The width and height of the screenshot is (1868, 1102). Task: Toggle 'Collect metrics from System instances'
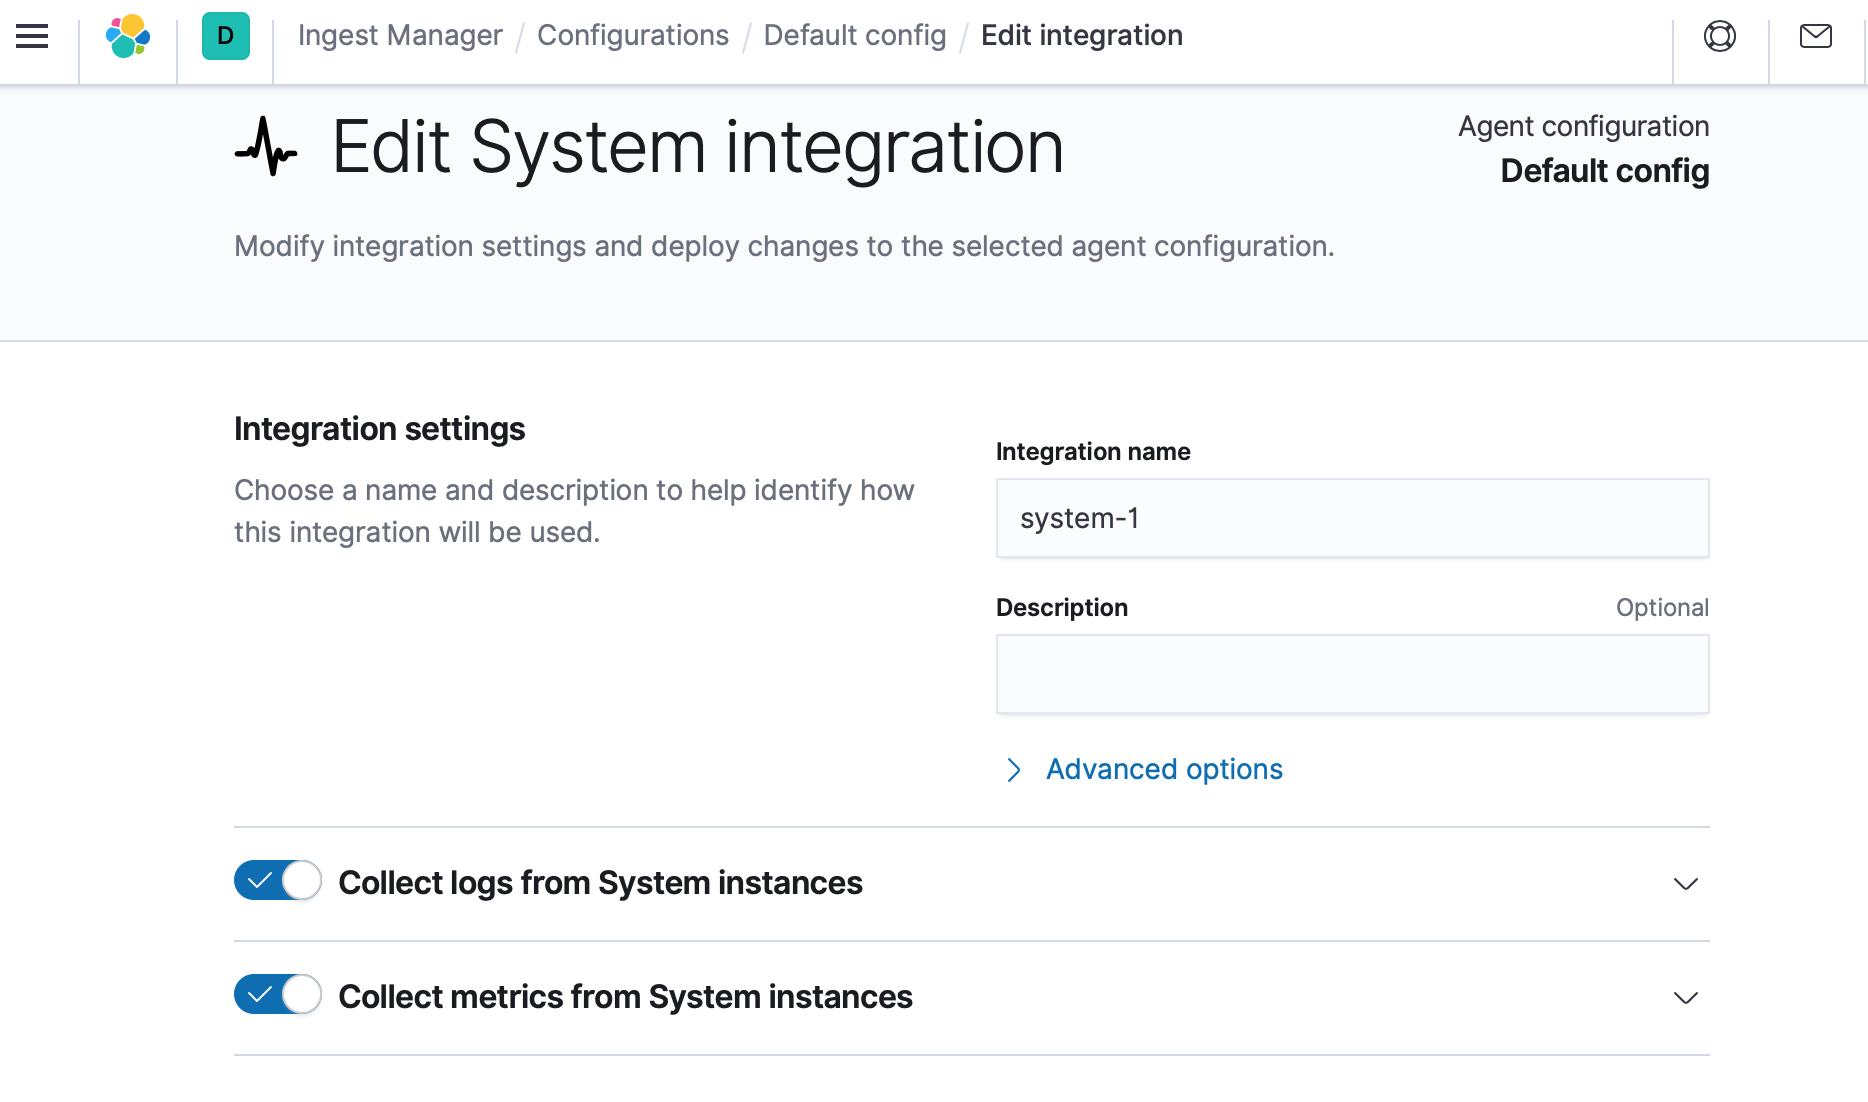[x=277, y=996]
